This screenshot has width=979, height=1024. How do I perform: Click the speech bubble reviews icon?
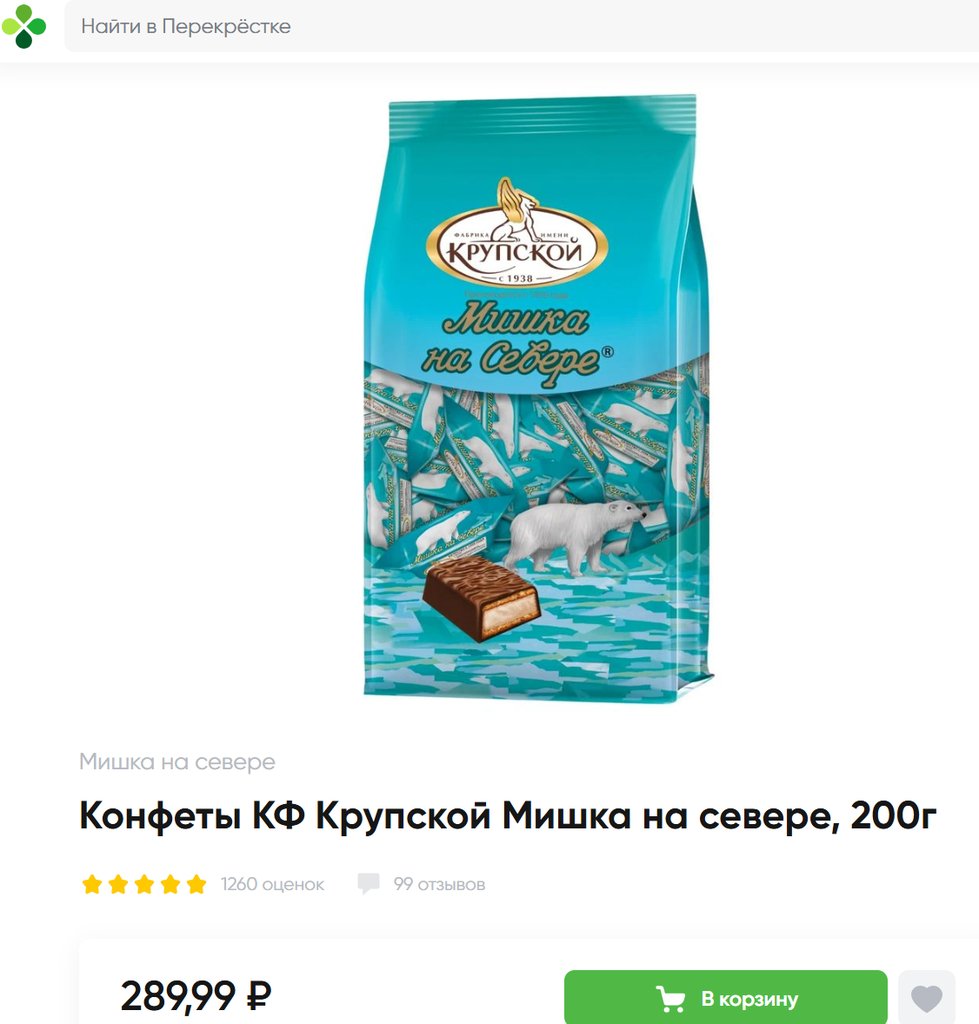[x=368, y=884]
